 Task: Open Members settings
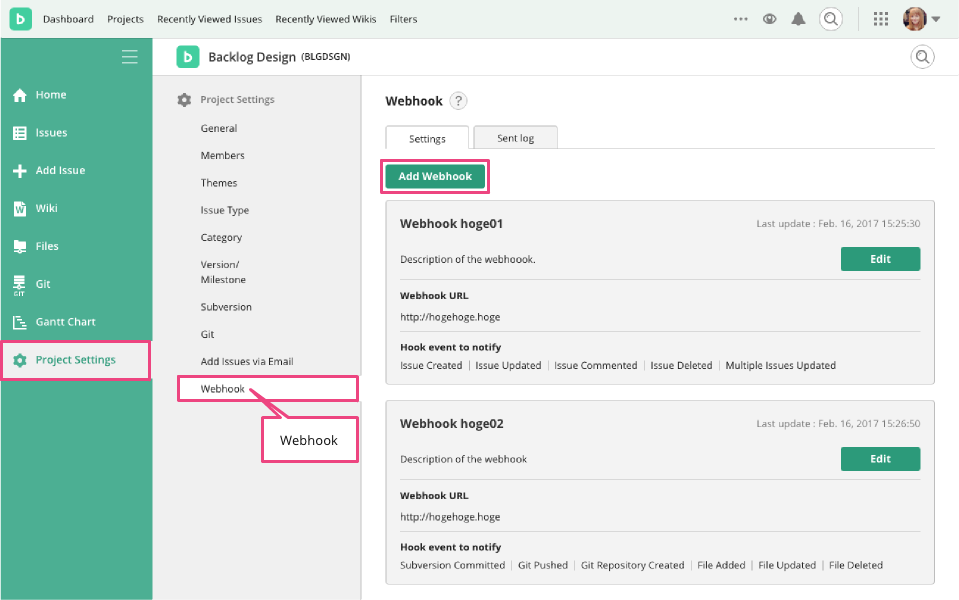click(223, 155)
